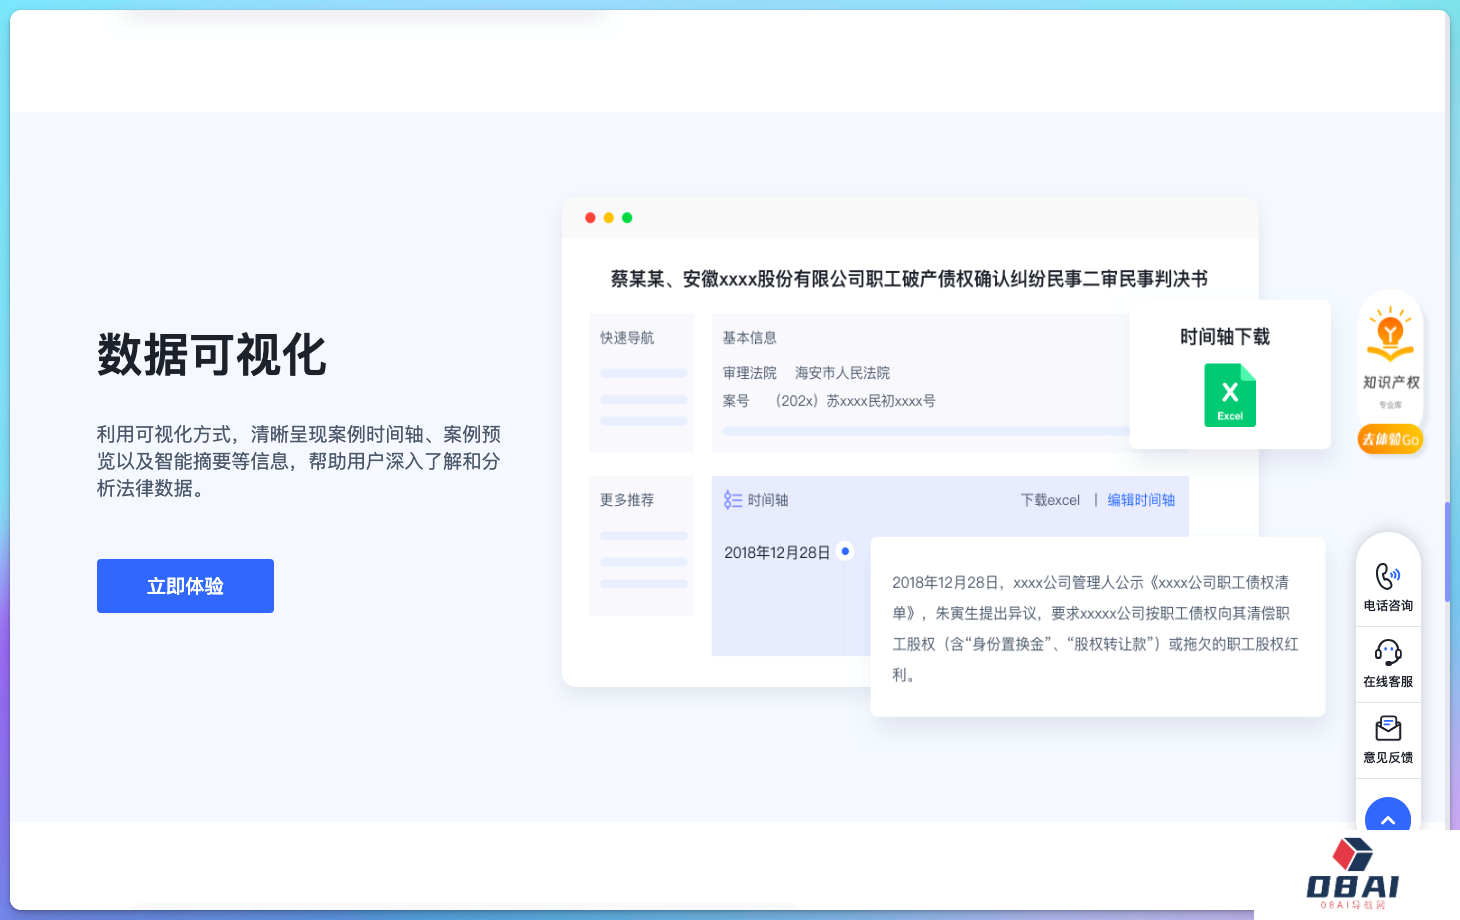Image resolution: width=1460 pixels, height=920 pixels.
Task: Click the 时间轴 list icon
Action: tap(733, 500)
